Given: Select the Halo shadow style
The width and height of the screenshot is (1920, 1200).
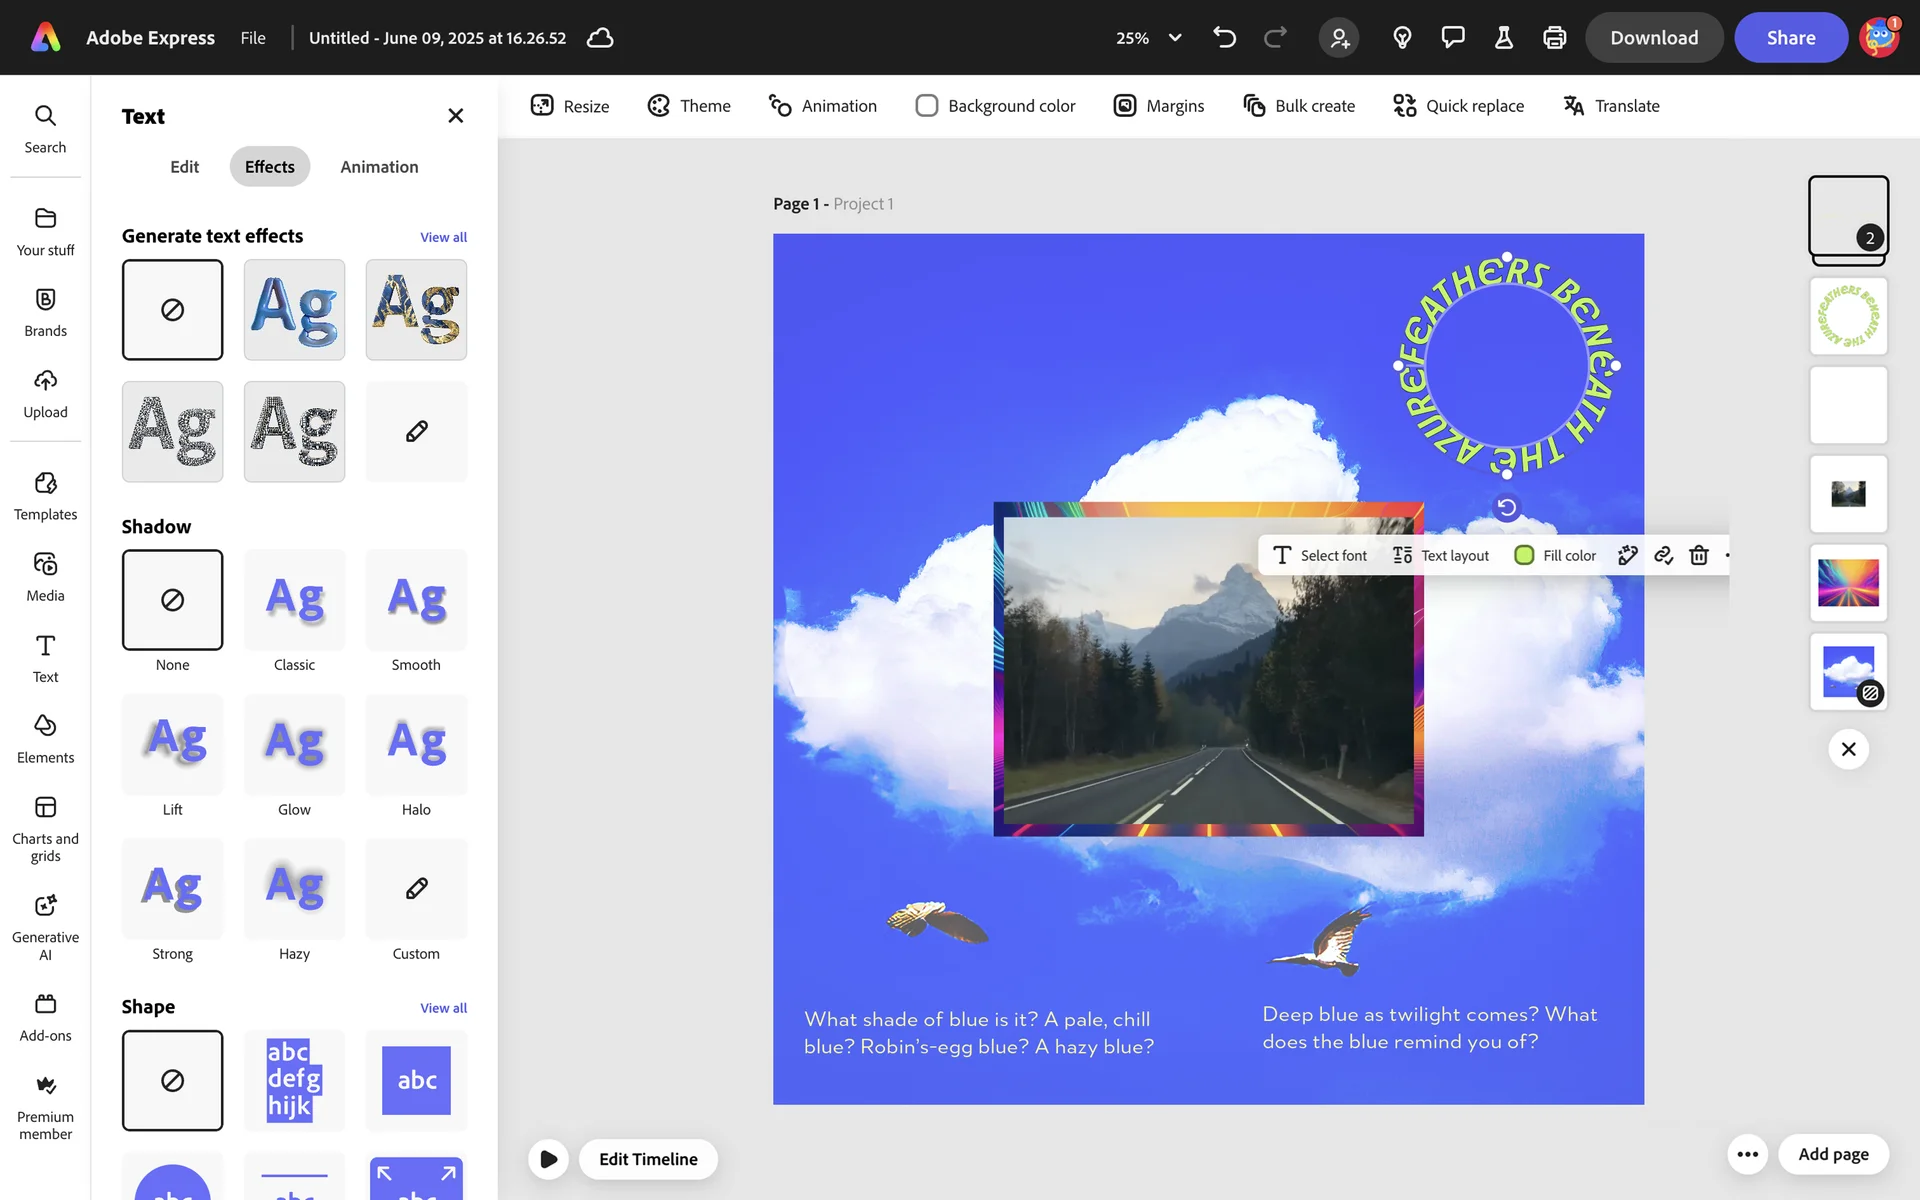Looking at the screenshot, I should pyautogui.click(x=416, y=744).
